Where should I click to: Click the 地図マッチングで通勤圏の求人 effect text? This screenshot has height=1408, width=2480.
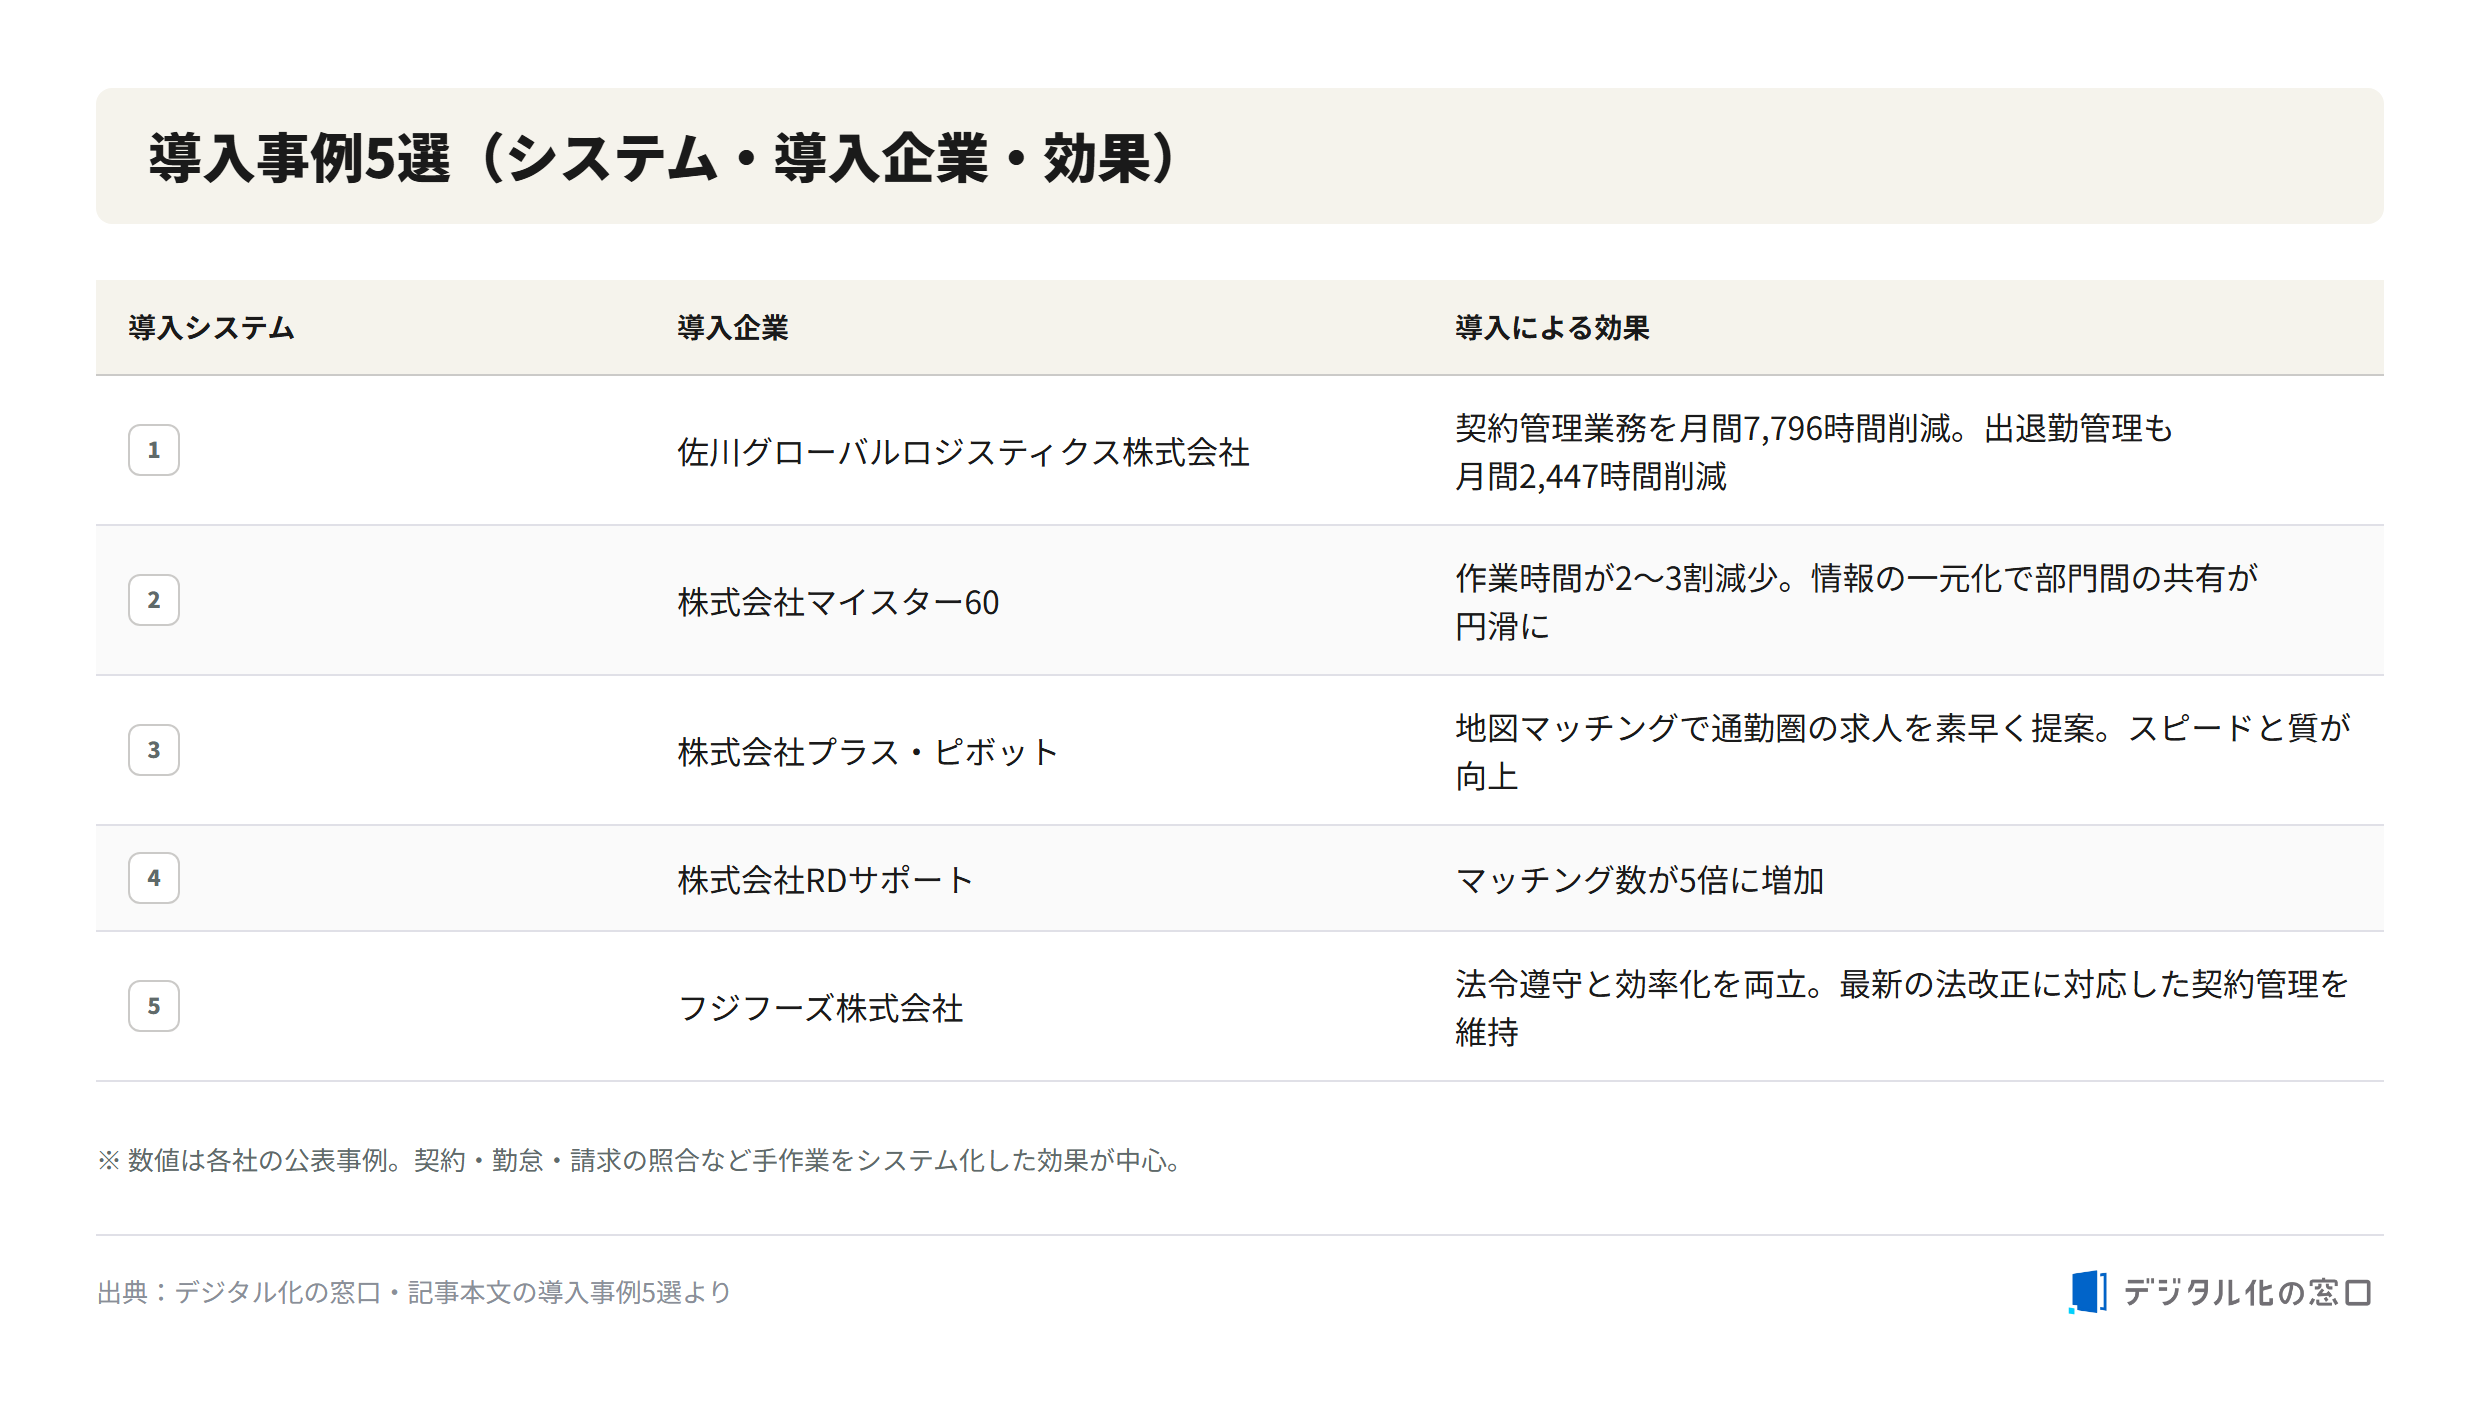[x=1903, y=752]
